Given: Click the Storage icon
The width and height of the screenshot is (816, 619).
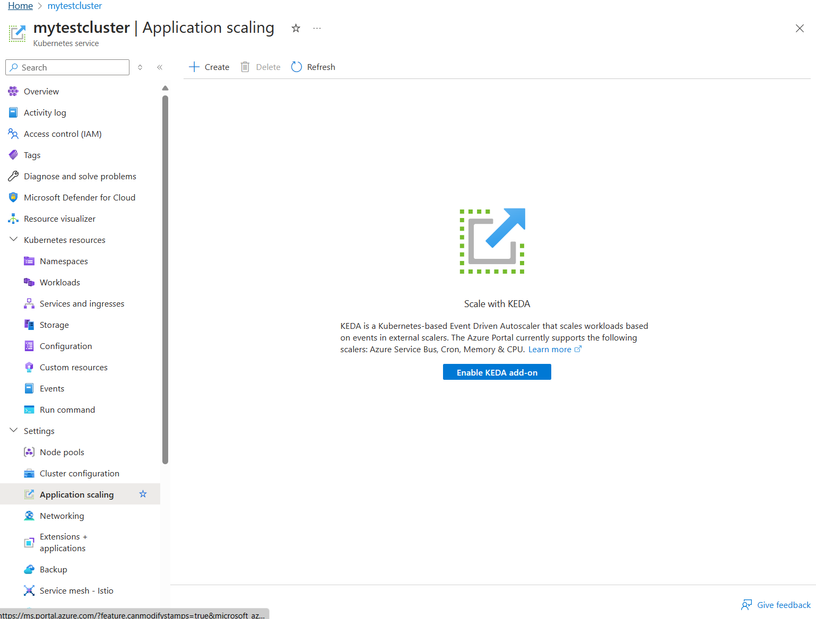Looking at the screenshot, I should click(29, 325).
